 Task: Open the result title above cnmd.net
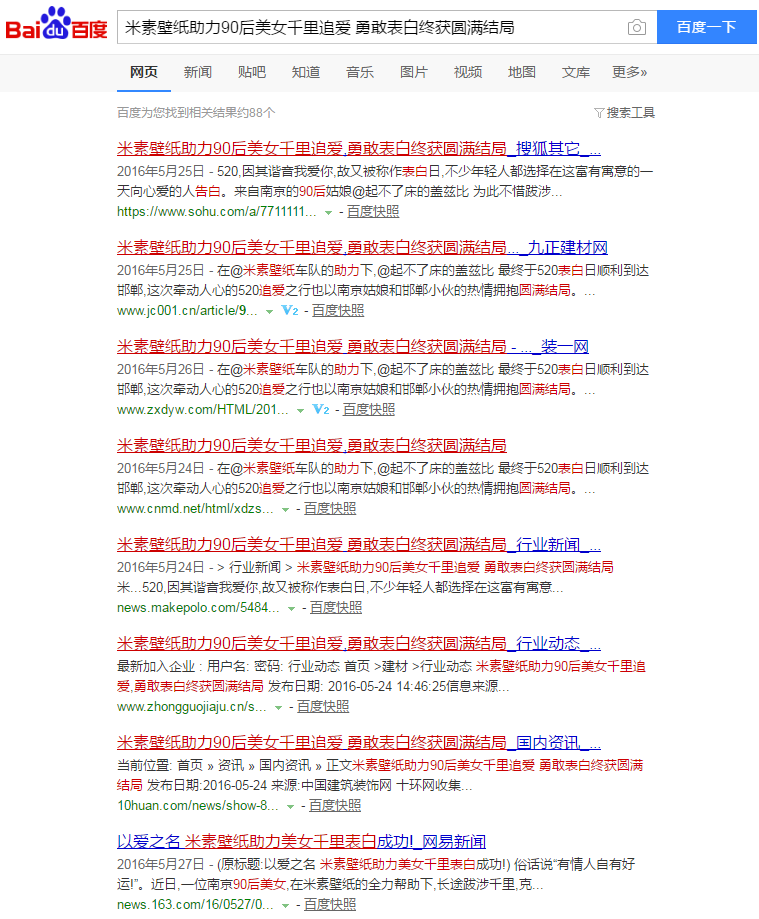click(312, 445)
